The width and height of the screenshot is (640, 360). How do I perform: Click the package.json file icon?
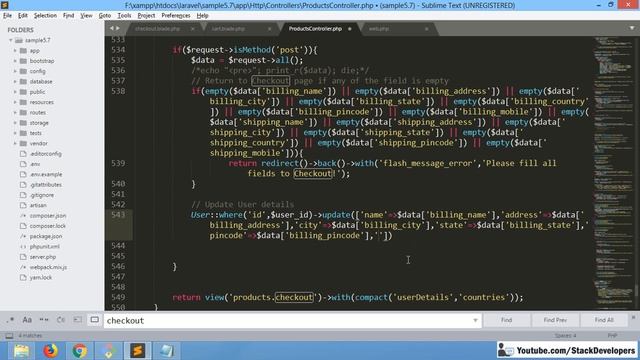pyautogui.click(x=23, y=236)
